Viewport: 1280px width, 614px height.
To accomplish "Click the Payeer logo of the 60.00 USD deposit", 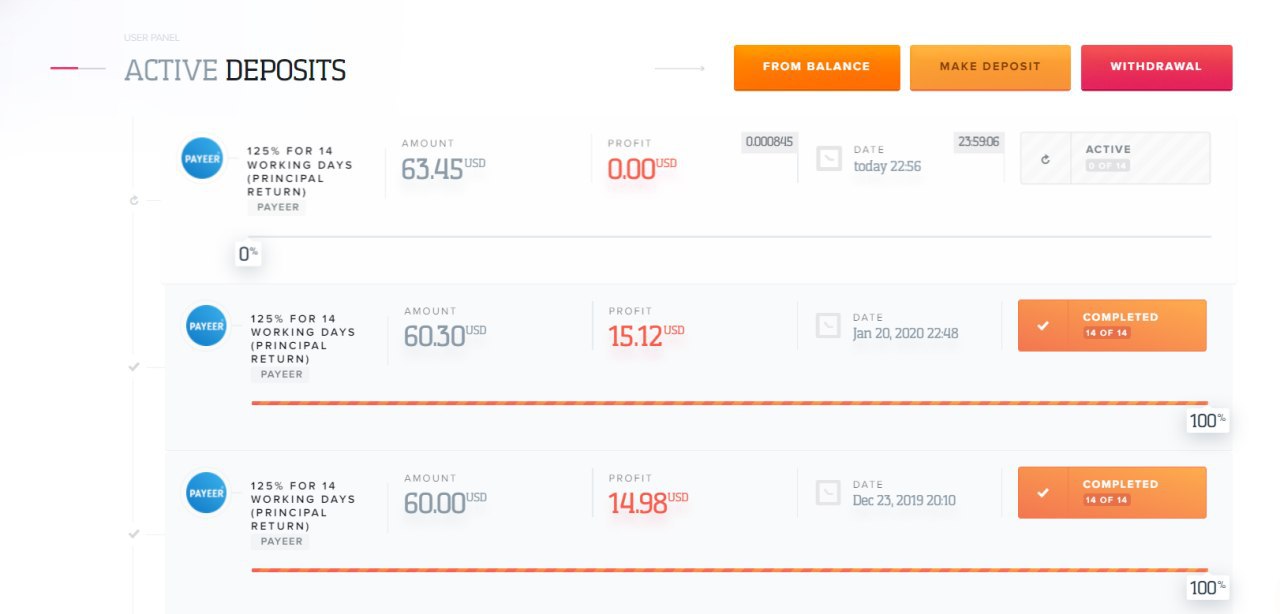I will pyautogui.click(x=206, y=493).
